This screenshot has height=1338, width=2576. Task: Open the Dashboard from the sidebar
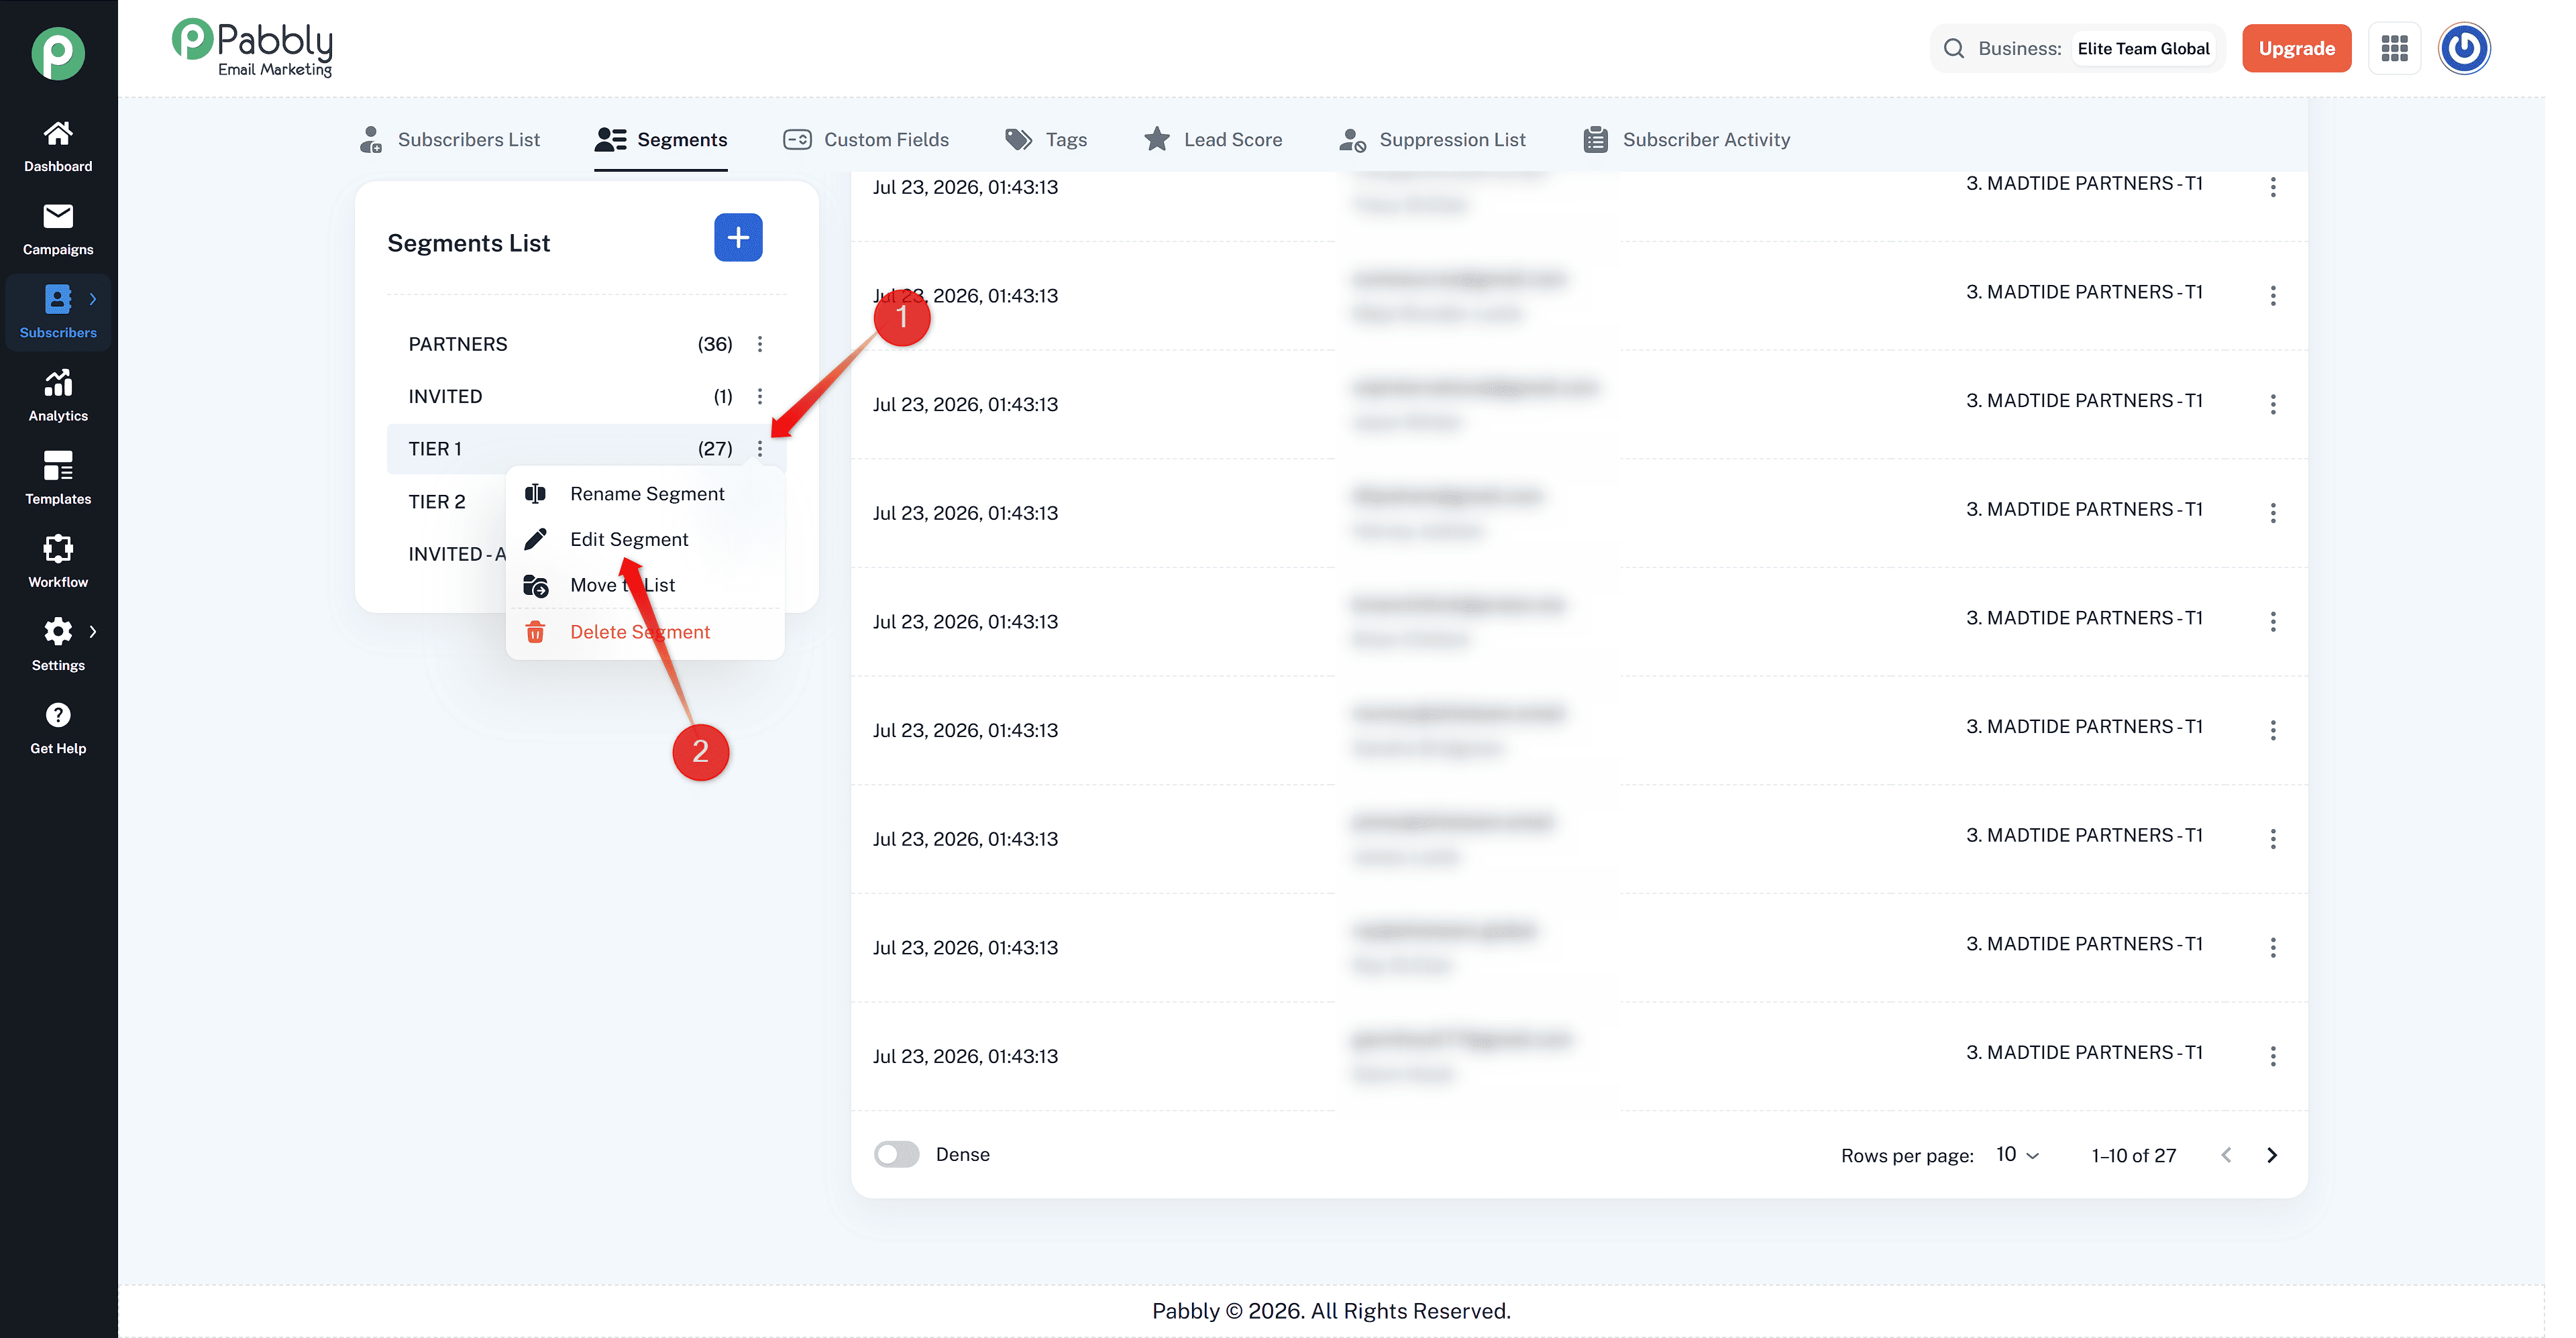click(x=58, y=146)
